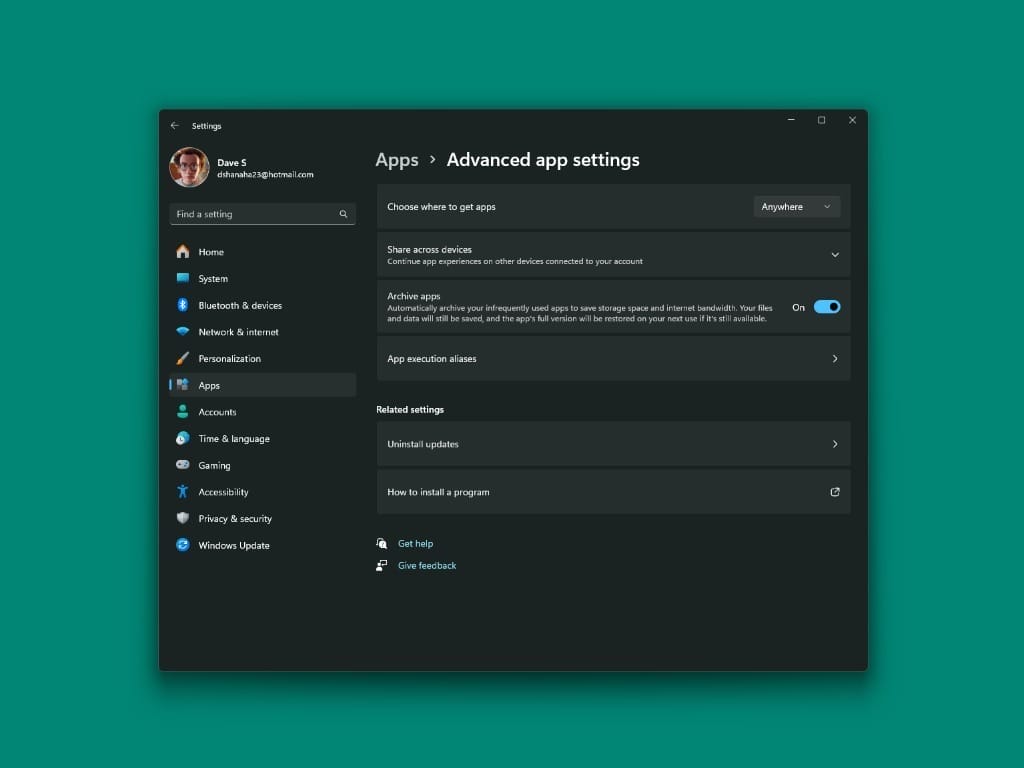Click the Accounts icon in the sidebar
This screenshot has height=768, width=1024.
click(x=184, y=411)
